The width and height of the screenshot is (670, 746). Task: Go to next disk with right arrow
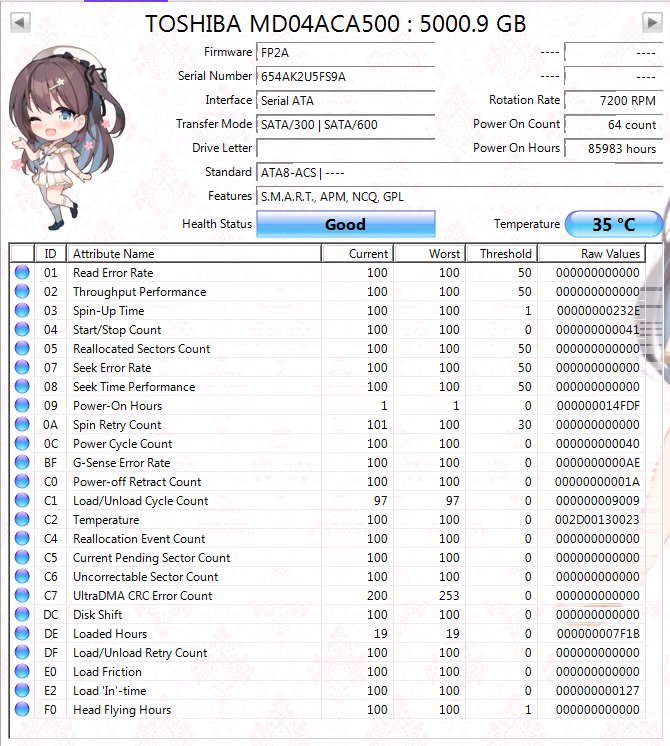pyautogui.click(x=652, y=22)
